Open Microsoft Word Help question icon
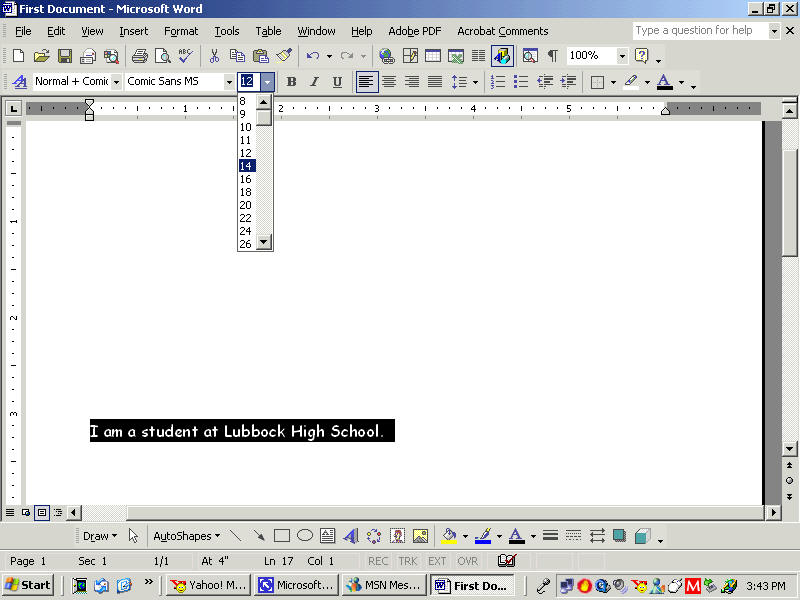800x600 pixels. [641, 56]
